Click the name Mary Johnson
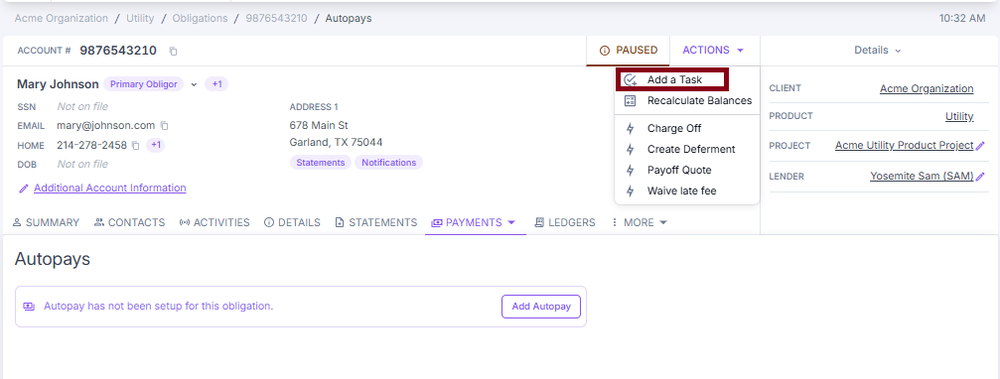 [58, 84]
